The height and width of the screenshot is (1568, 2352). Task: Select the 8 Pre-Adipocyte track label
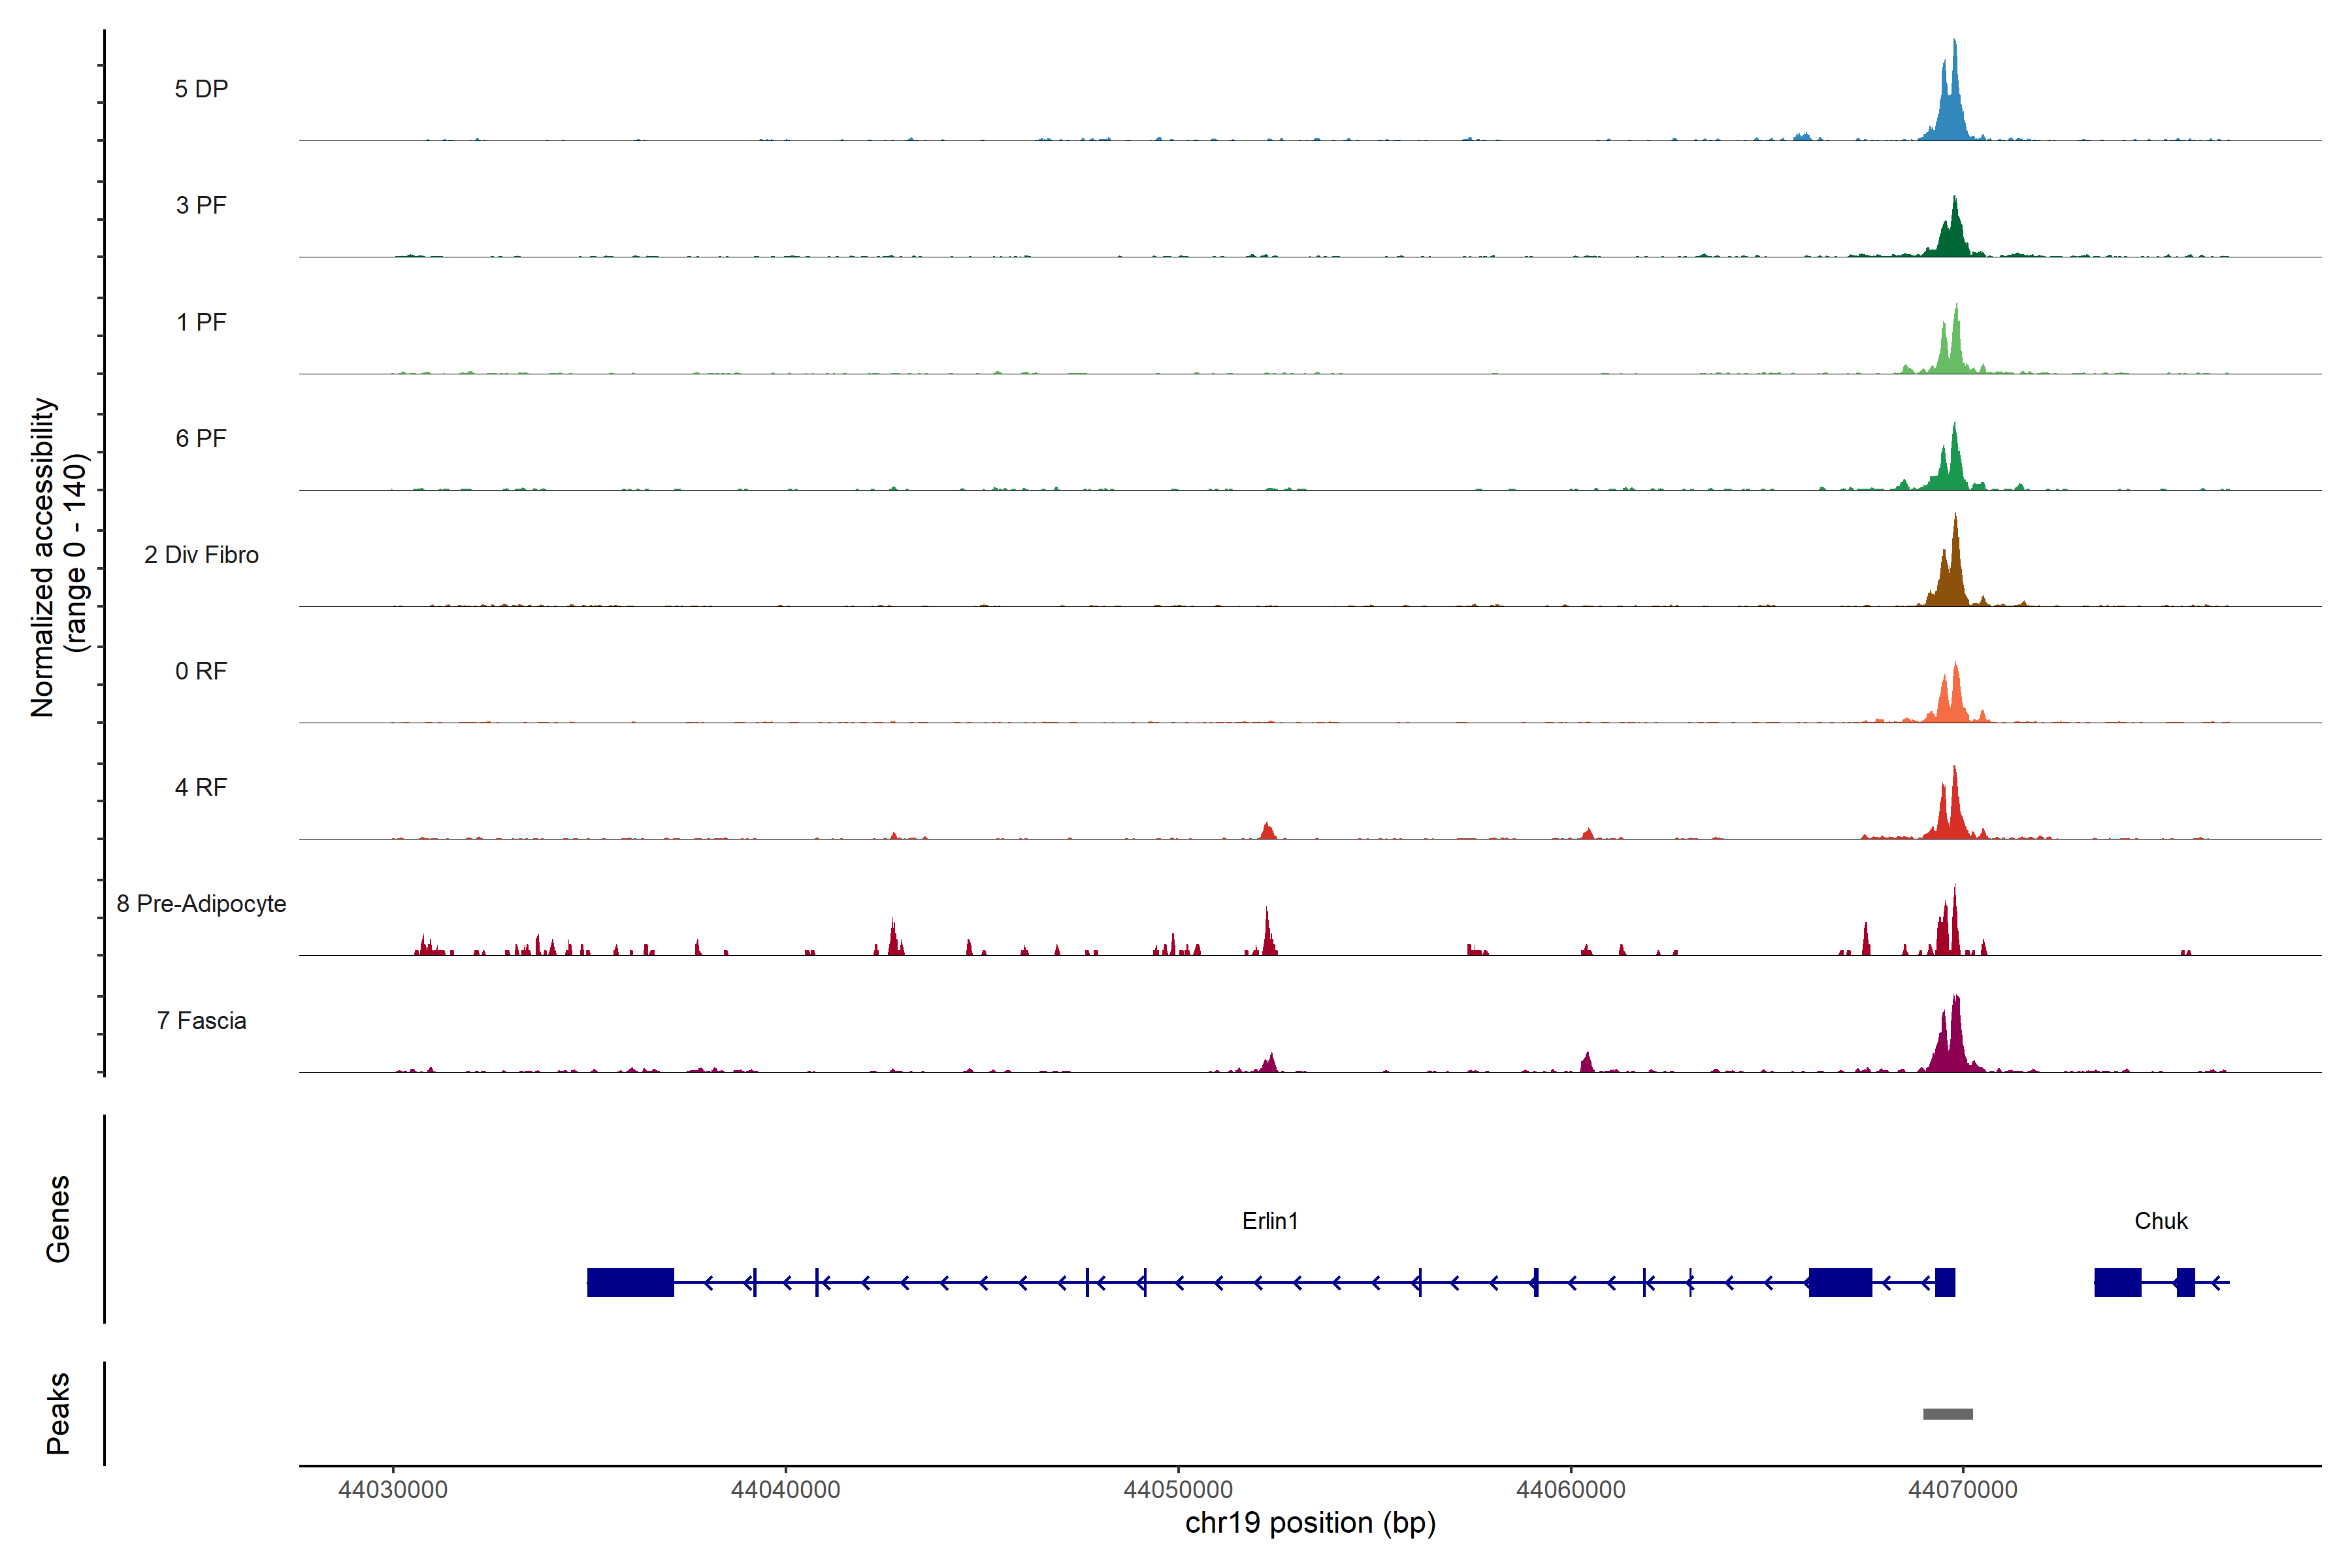point(201,904)
